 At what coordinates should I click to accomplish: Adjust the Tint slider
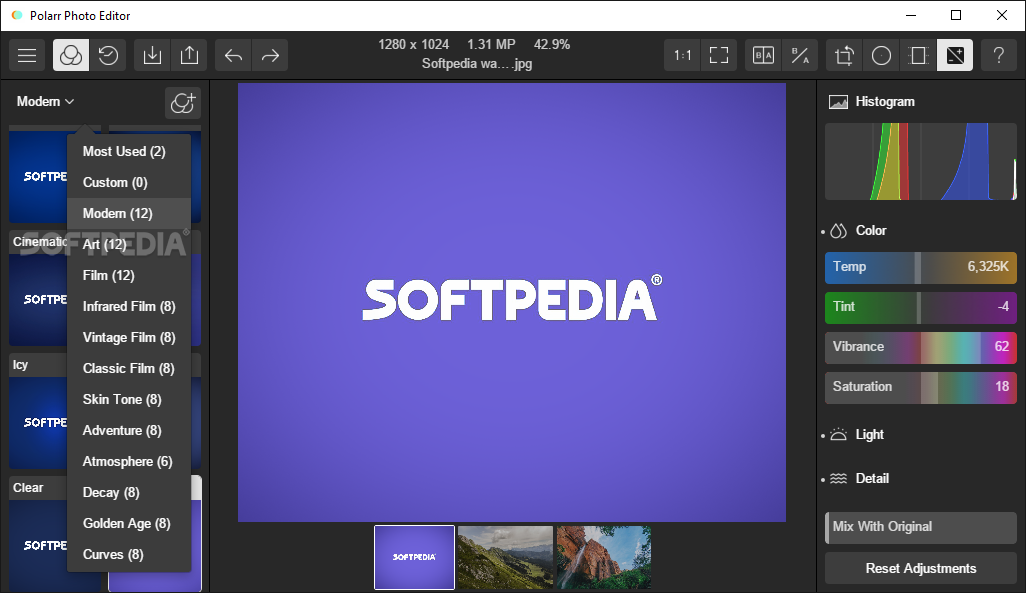click(x=921, y=307)
